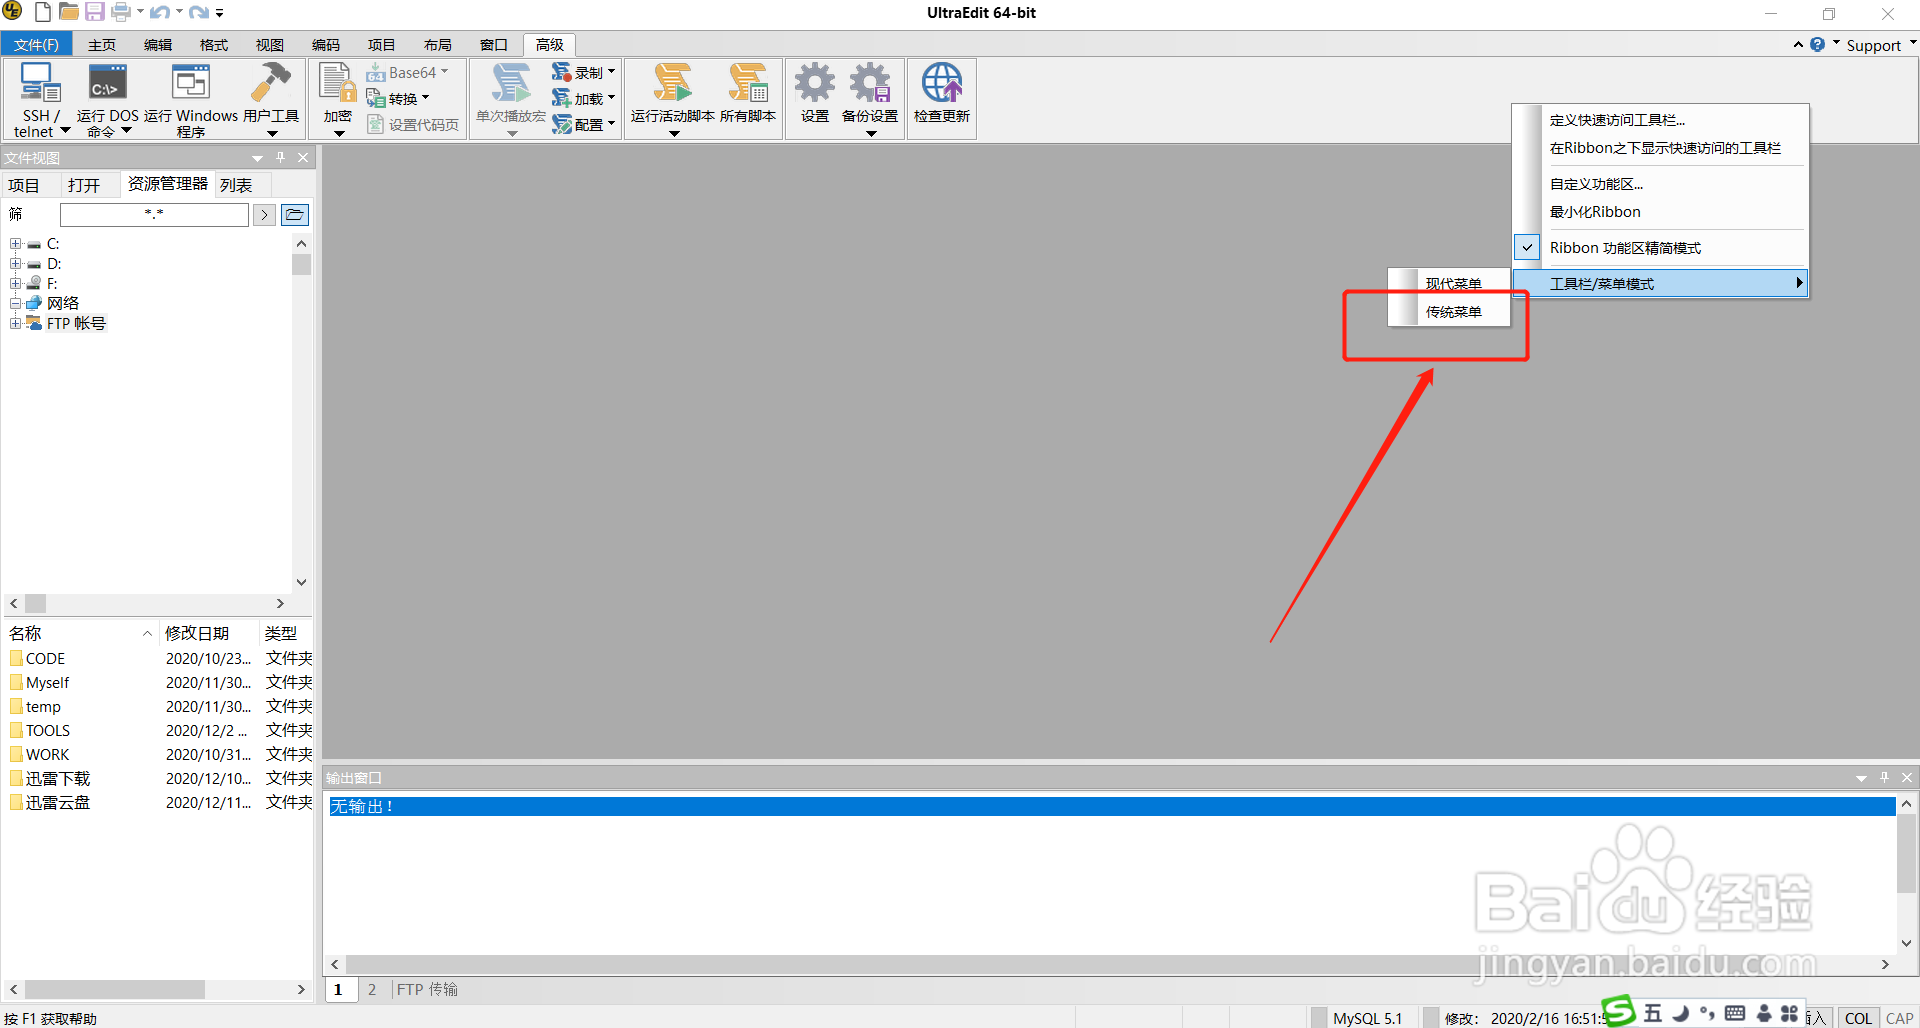
Task: Click filter apply arrow button
Action: pos(264,214)
